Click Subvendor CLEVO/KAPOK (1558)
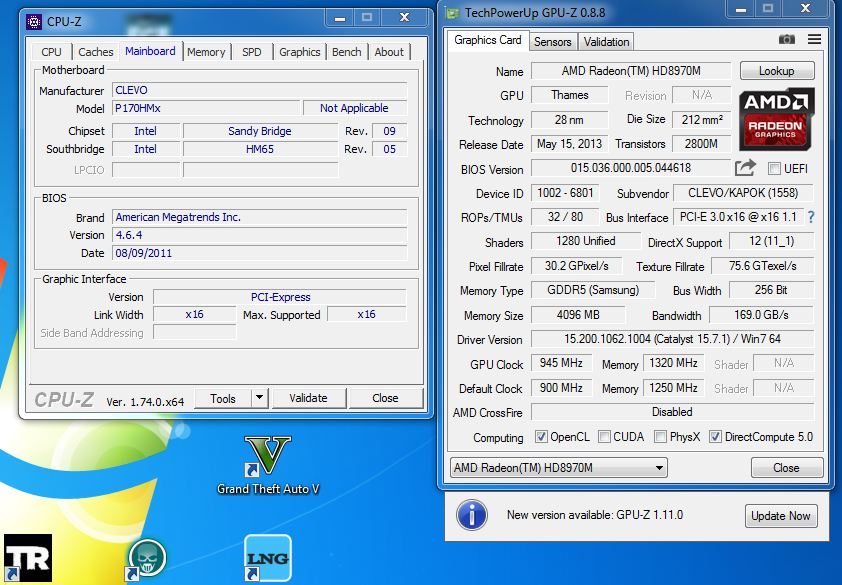 pyautogui.click(x=743, y=193)
